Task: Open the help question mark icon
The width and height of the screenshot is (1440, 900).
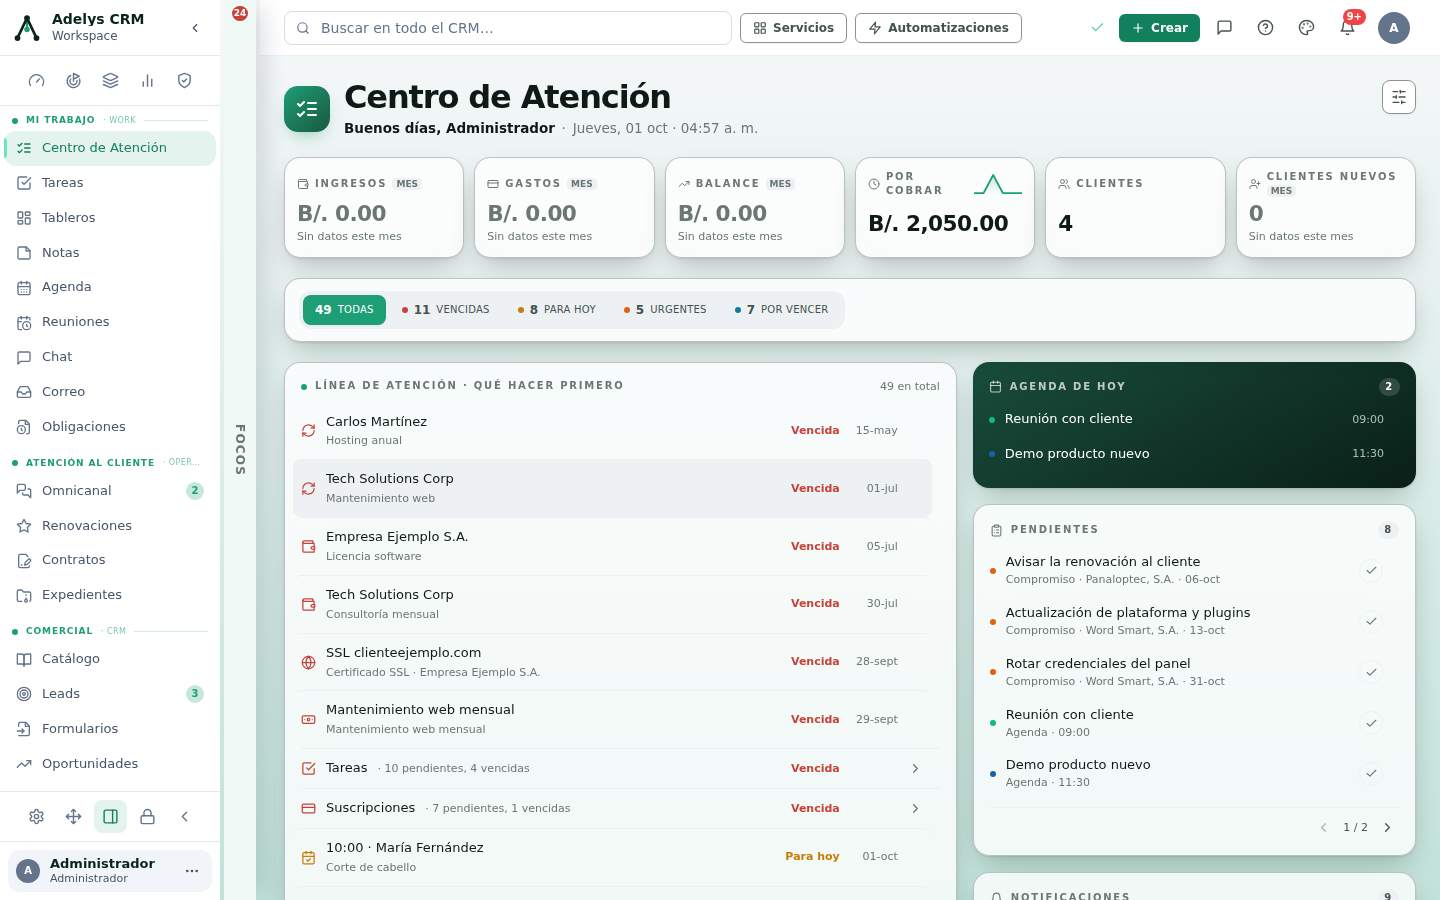Action: click(x=1265, y=28)
